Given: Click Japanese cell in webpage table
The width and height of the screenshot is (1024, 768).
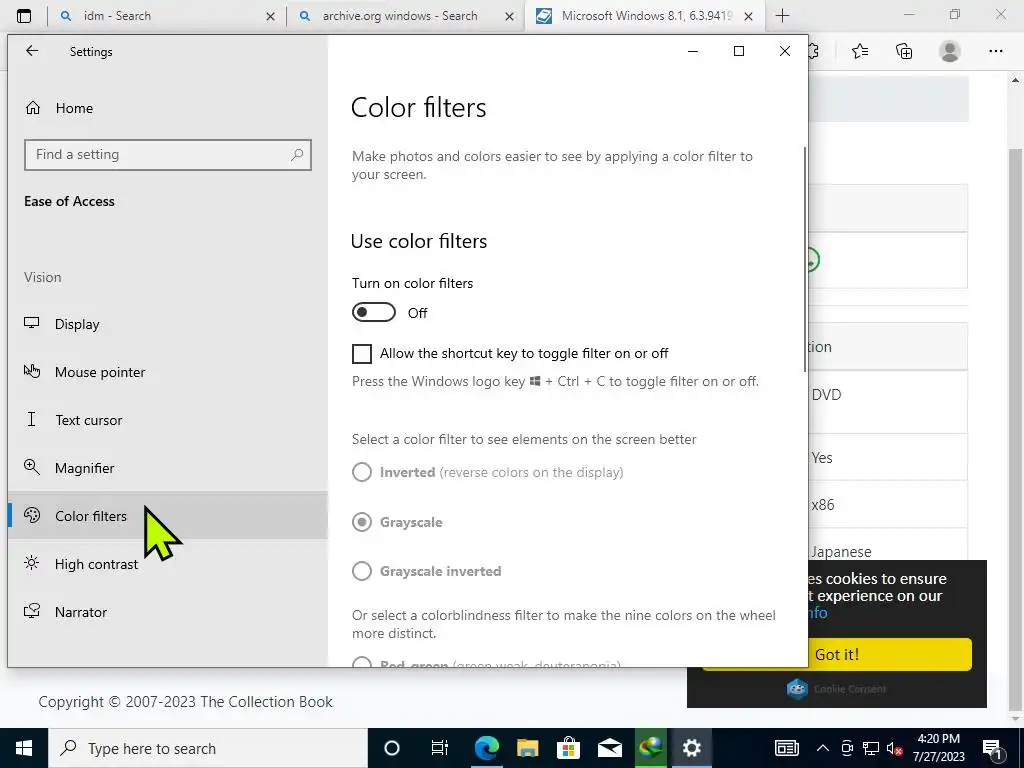Looking at the screenshot, I should point(841,552).
